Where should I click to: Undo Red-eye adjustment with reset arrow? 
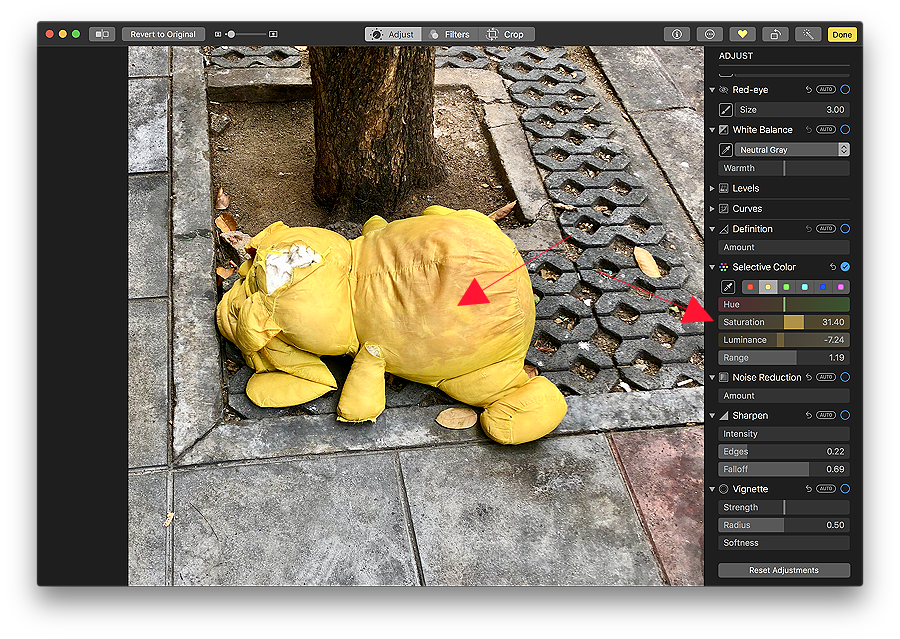click(x=809, y=90)
